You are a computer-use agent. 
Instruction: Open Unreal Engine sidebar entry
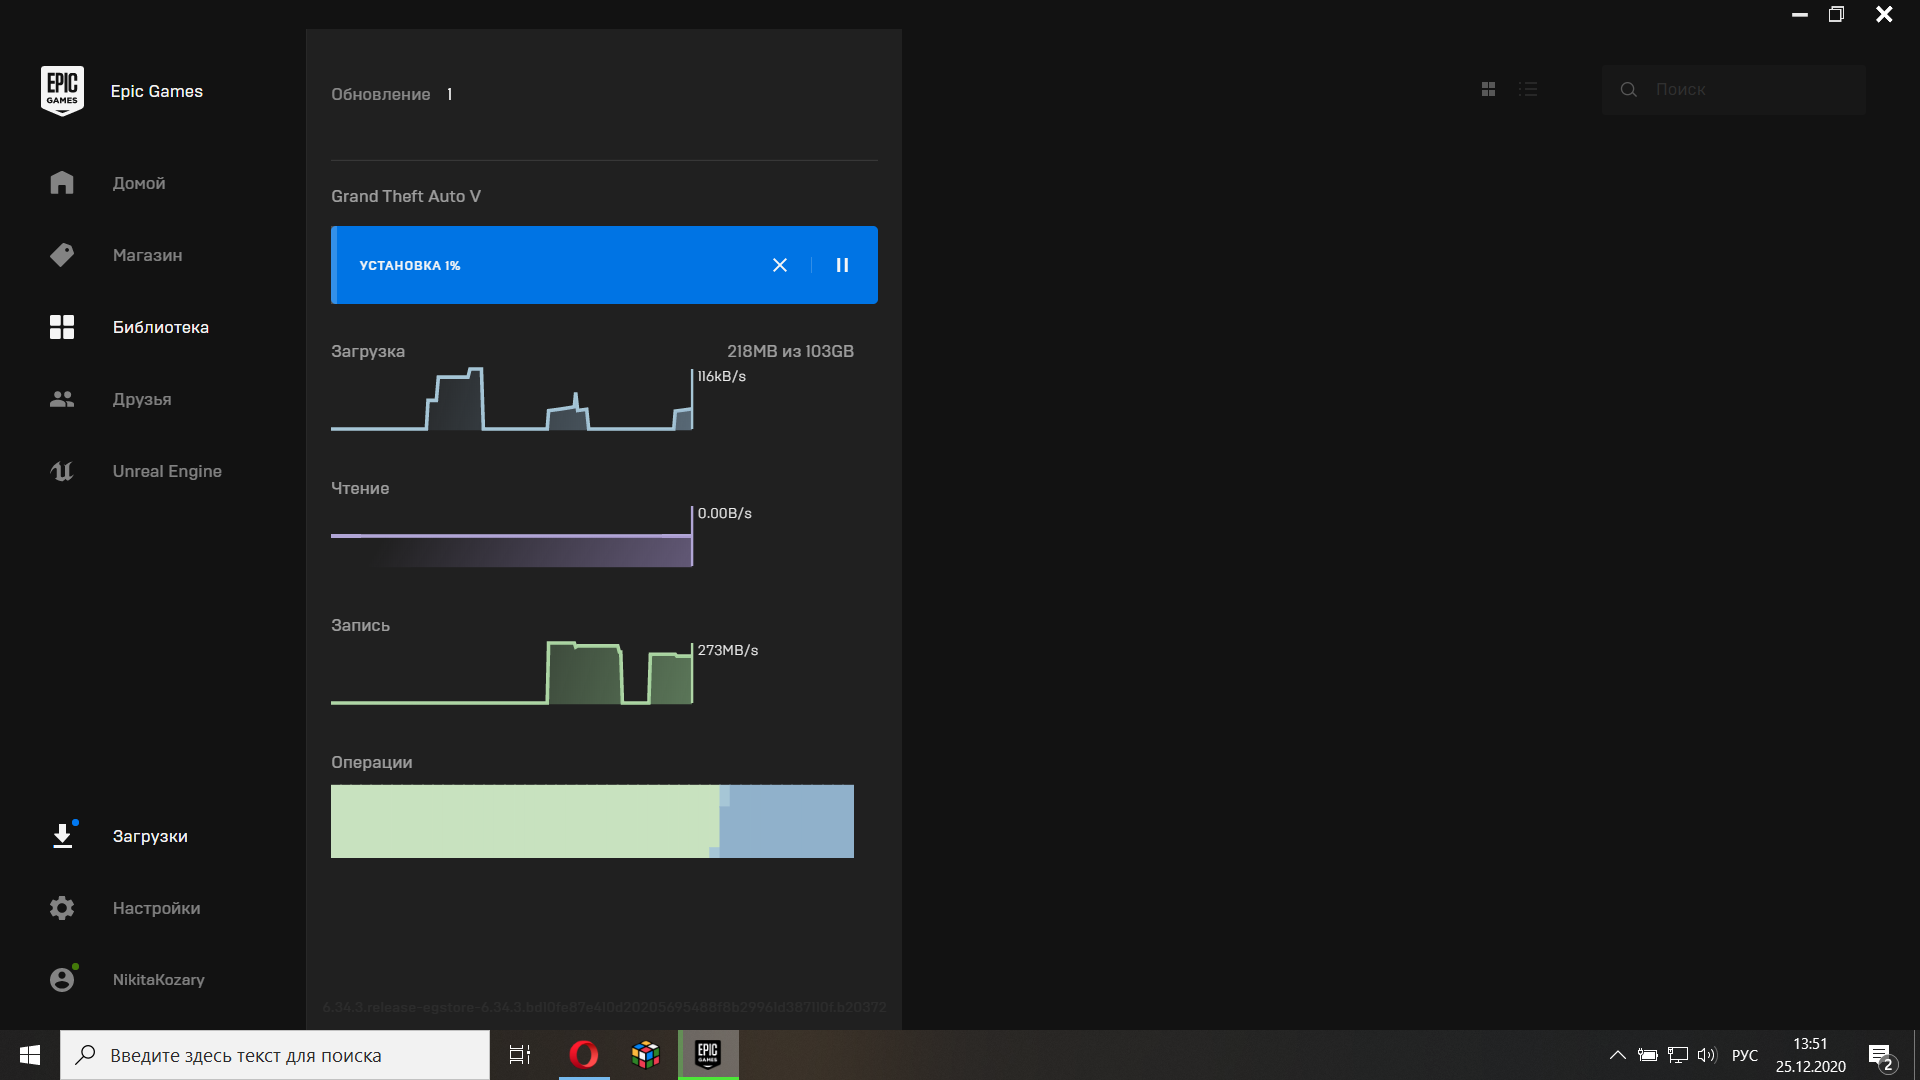point(167,471)
